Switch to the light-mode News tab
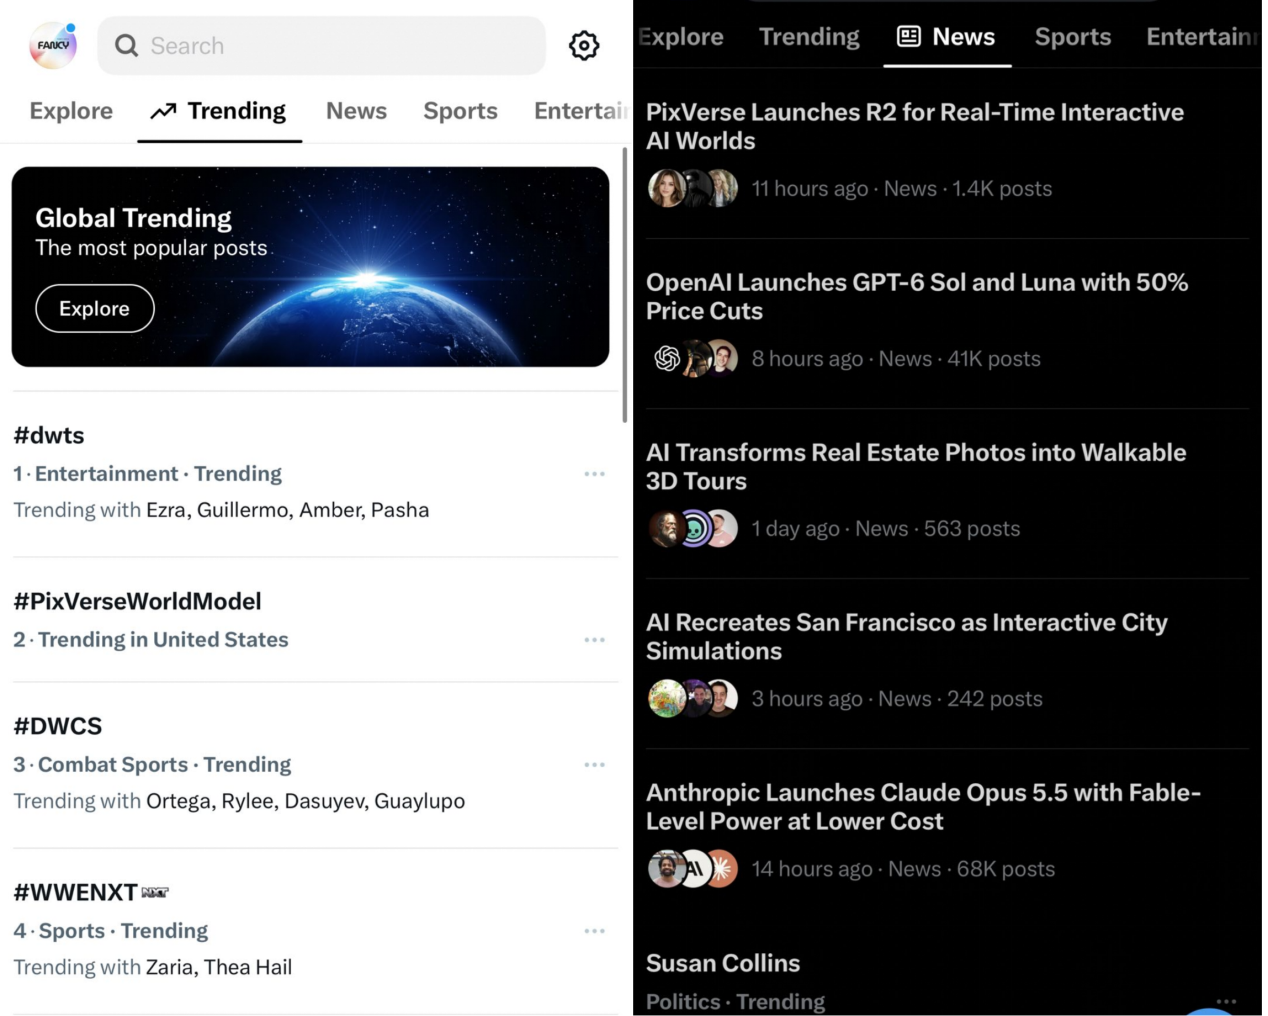The width and height of the screenshot is (1268, 1016). (x=356, y=111)
